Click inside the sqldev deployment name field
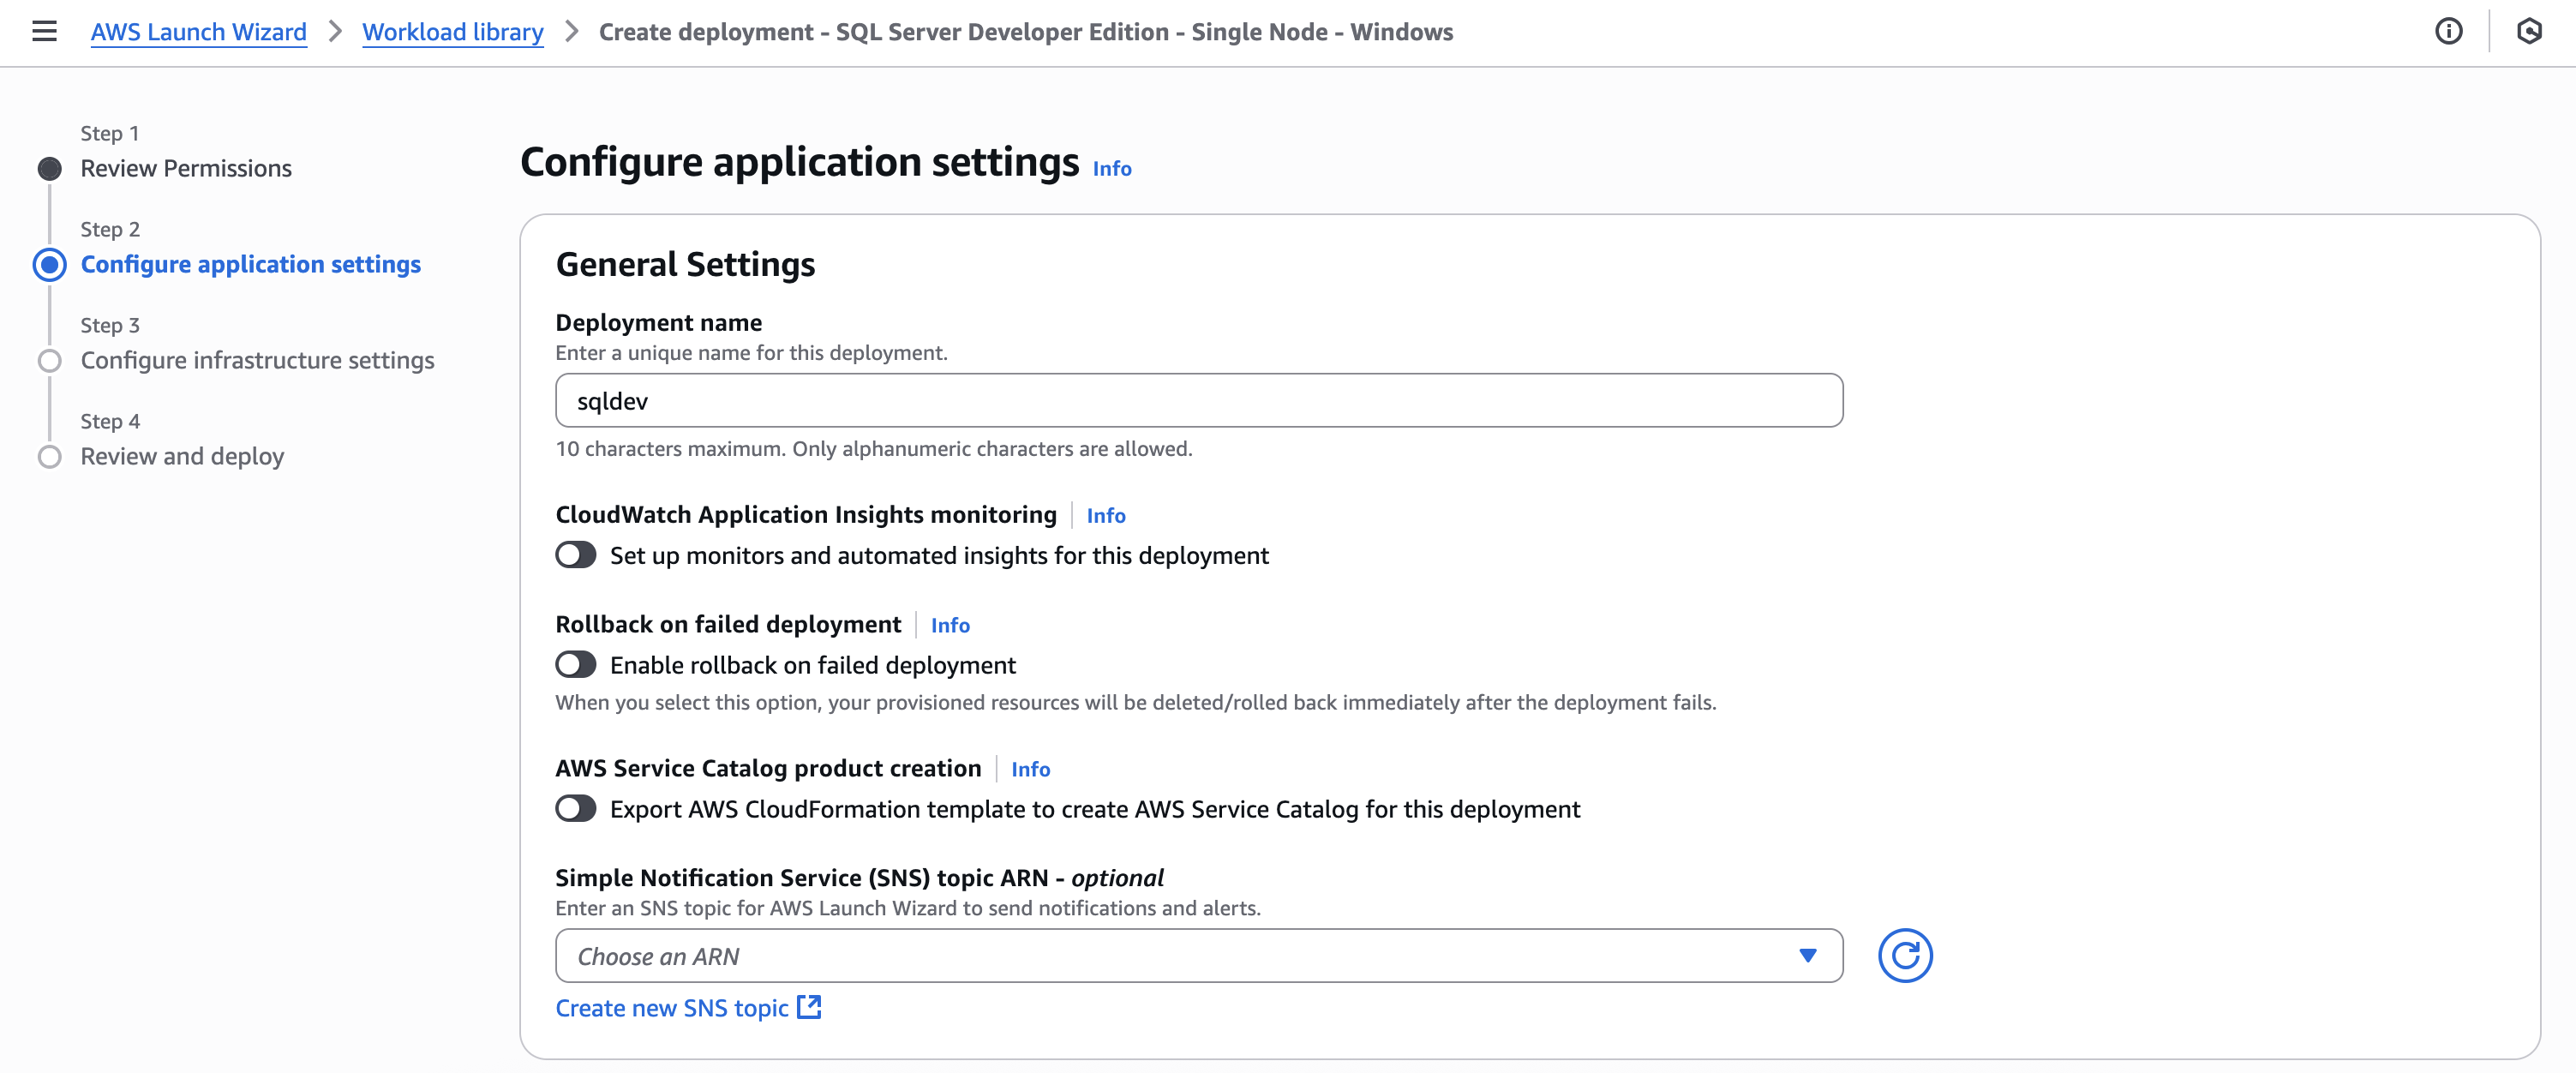This screenshot has width=2576, height=1073. (1198, 400)
